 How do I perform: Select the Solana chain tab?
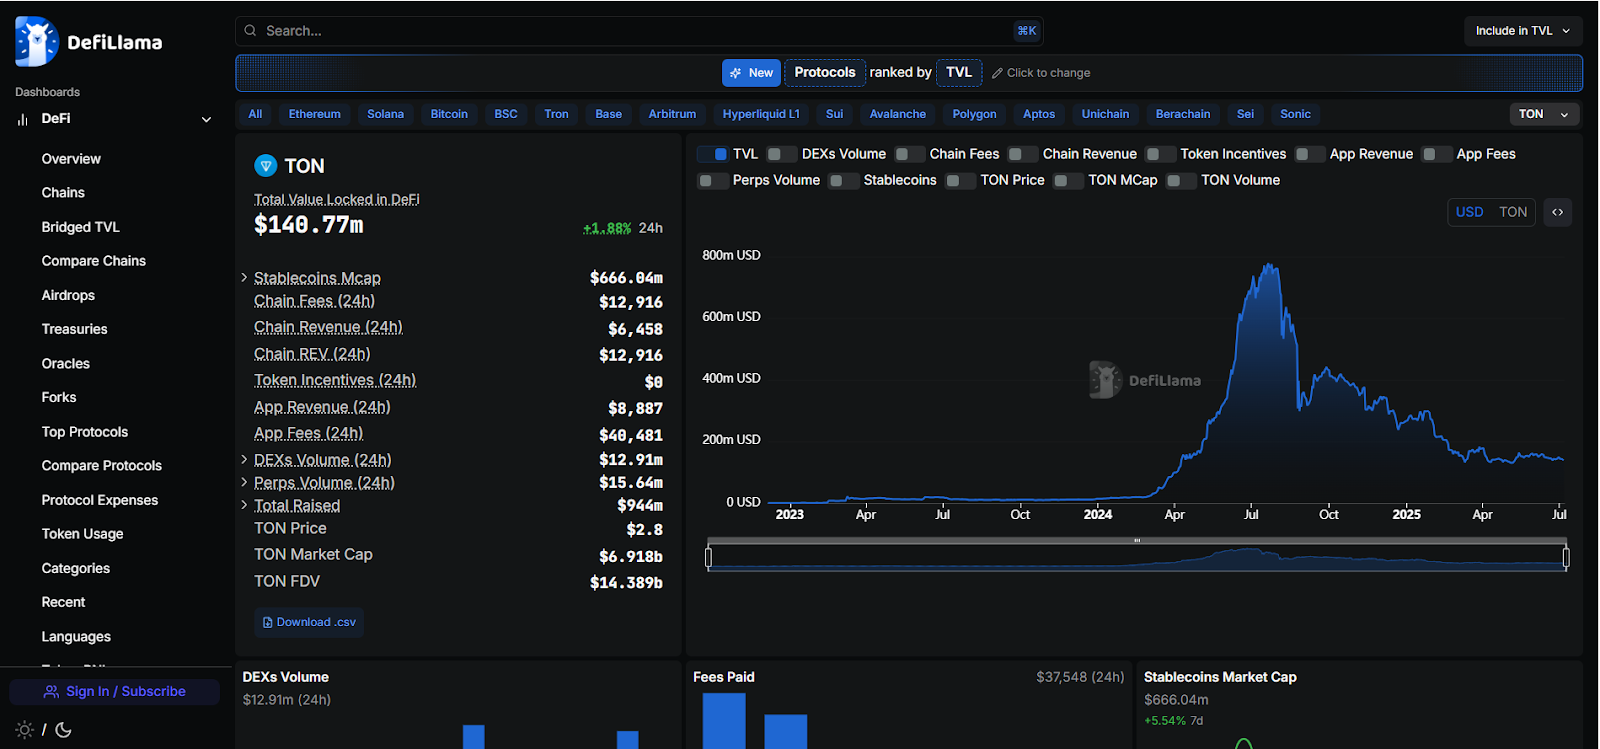(385, 114)
